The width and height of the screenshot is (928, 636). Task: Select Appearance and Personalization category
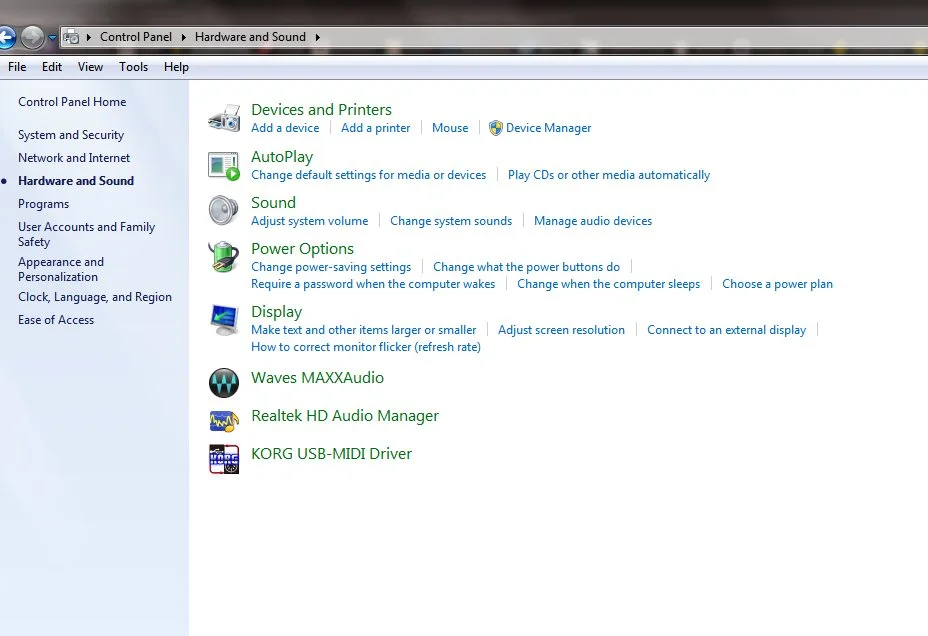61,269
